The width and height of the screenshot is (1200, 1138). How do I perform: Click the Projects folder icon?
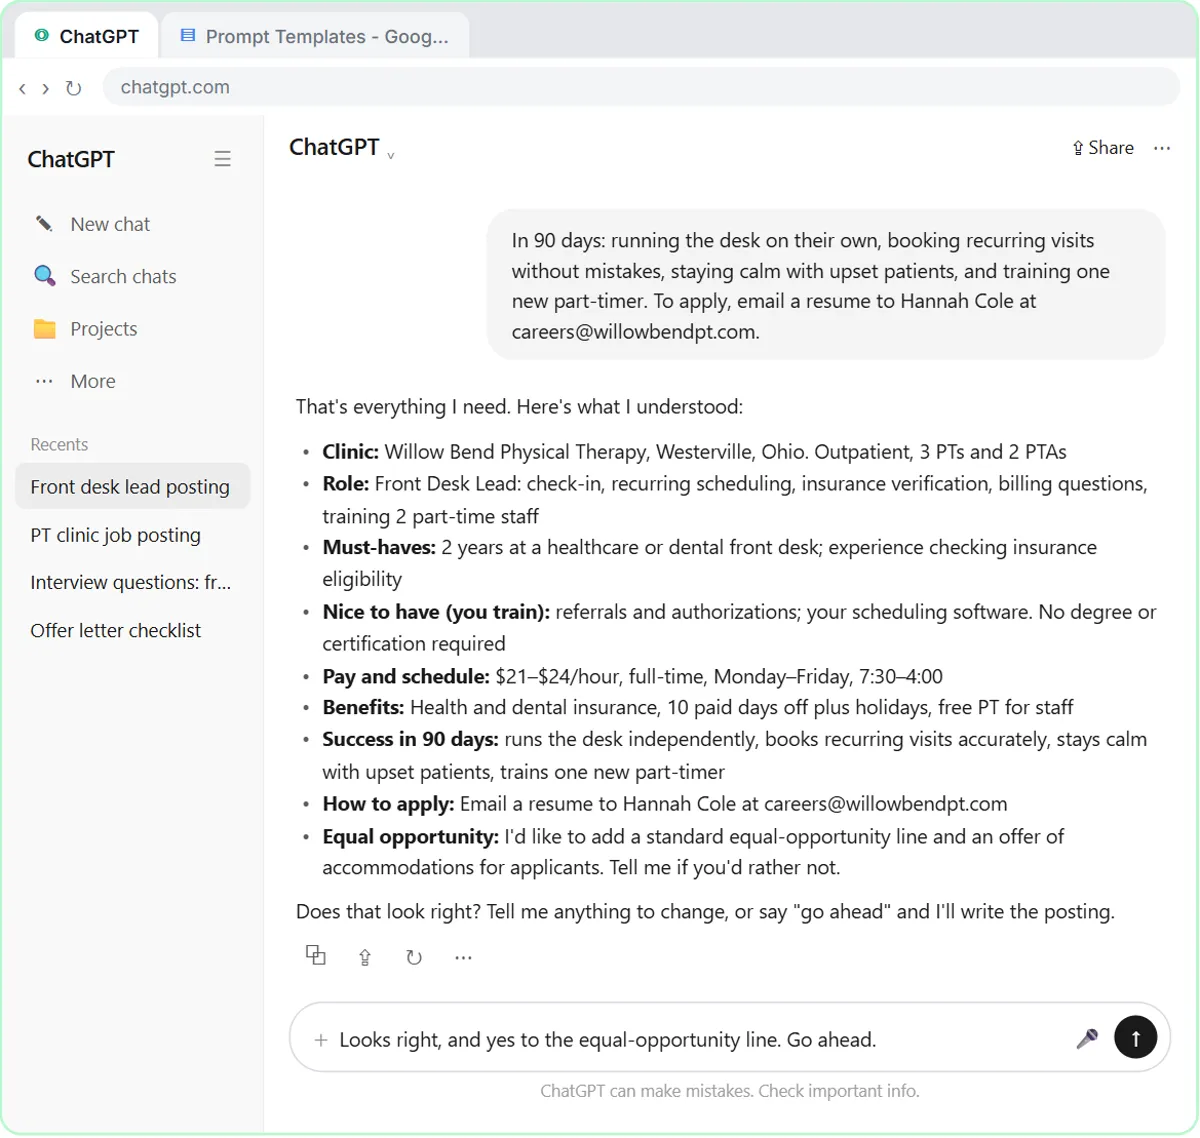[44, 329]
